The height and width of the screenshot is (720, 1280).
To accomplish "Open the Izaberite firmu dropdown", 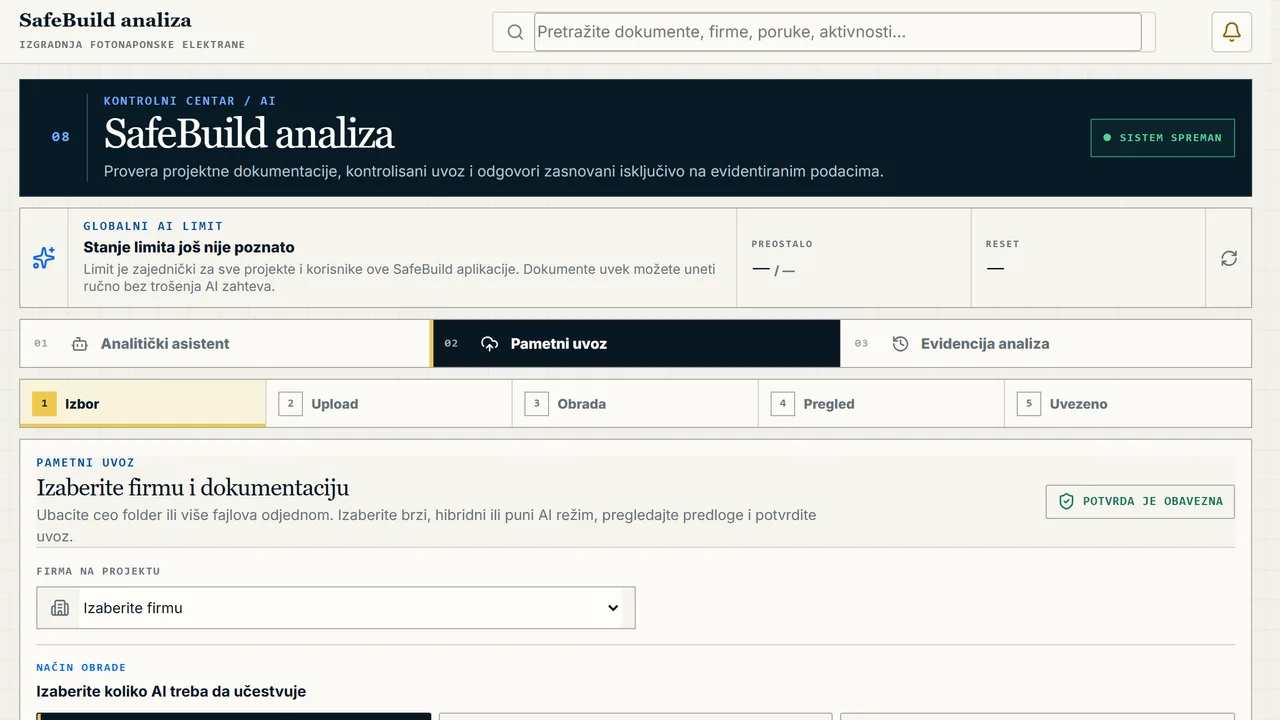I will tap(336, 608).
